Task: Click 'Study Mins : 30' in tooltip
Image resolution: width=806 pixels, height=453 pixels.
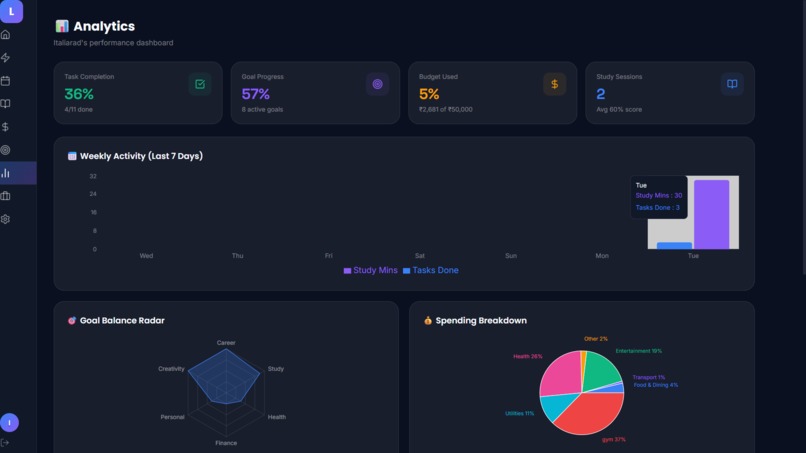Action: [658, 195]
